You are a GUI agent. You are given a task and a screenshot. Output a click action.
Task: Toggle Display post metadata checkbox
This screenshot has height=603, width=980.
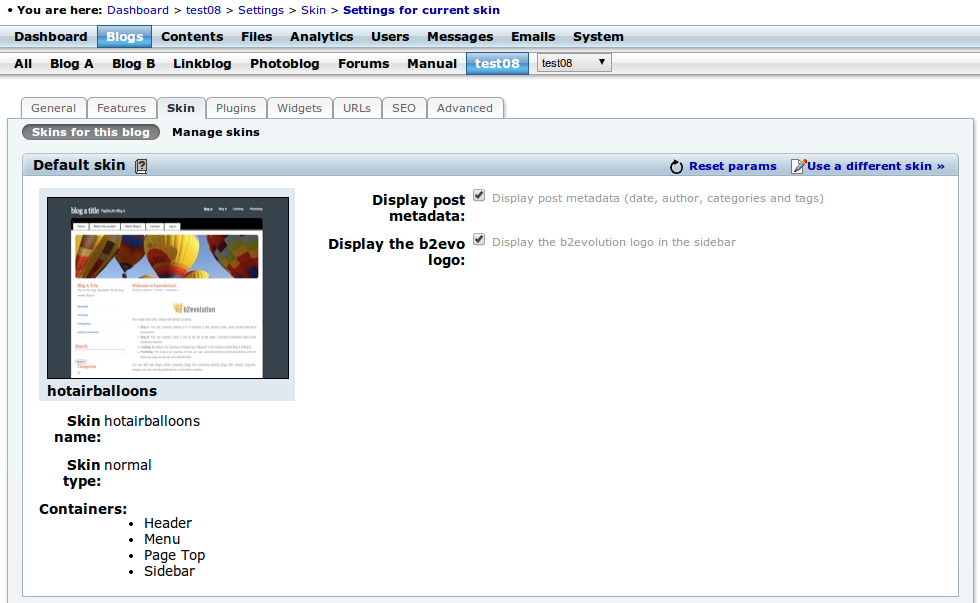pos(479,196)
